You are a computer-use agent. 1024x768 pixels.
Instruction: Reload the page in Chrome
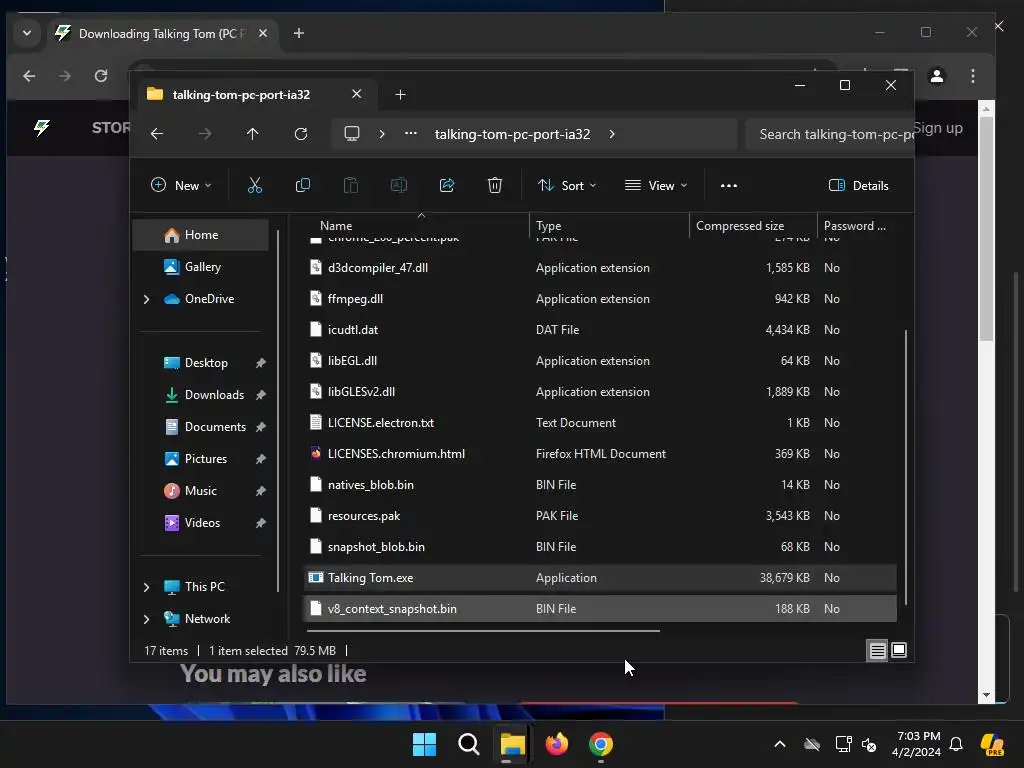coord(101,76)
